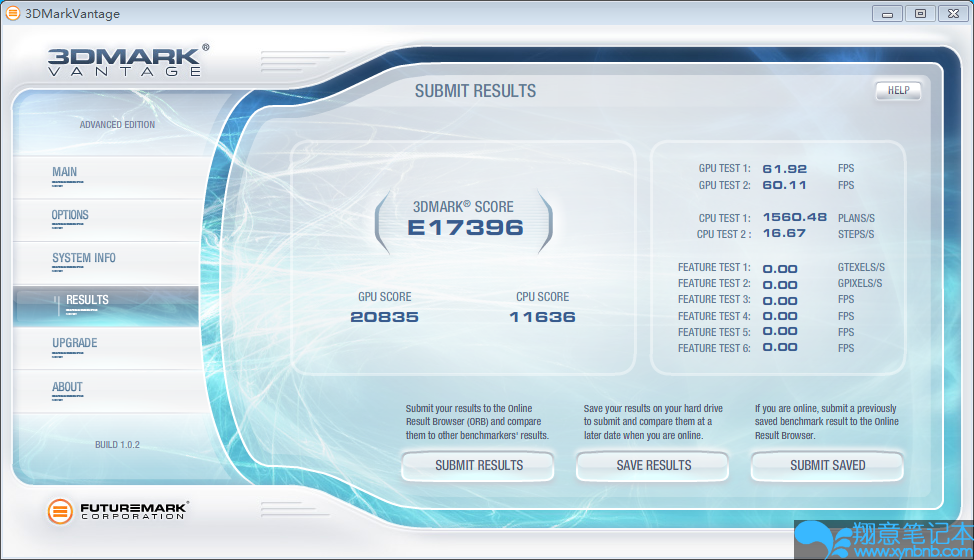Viewport: 974px width, 560px height.
Task: Click the Futuremark Corporation logo icon
Action: [x=60, y=511]
